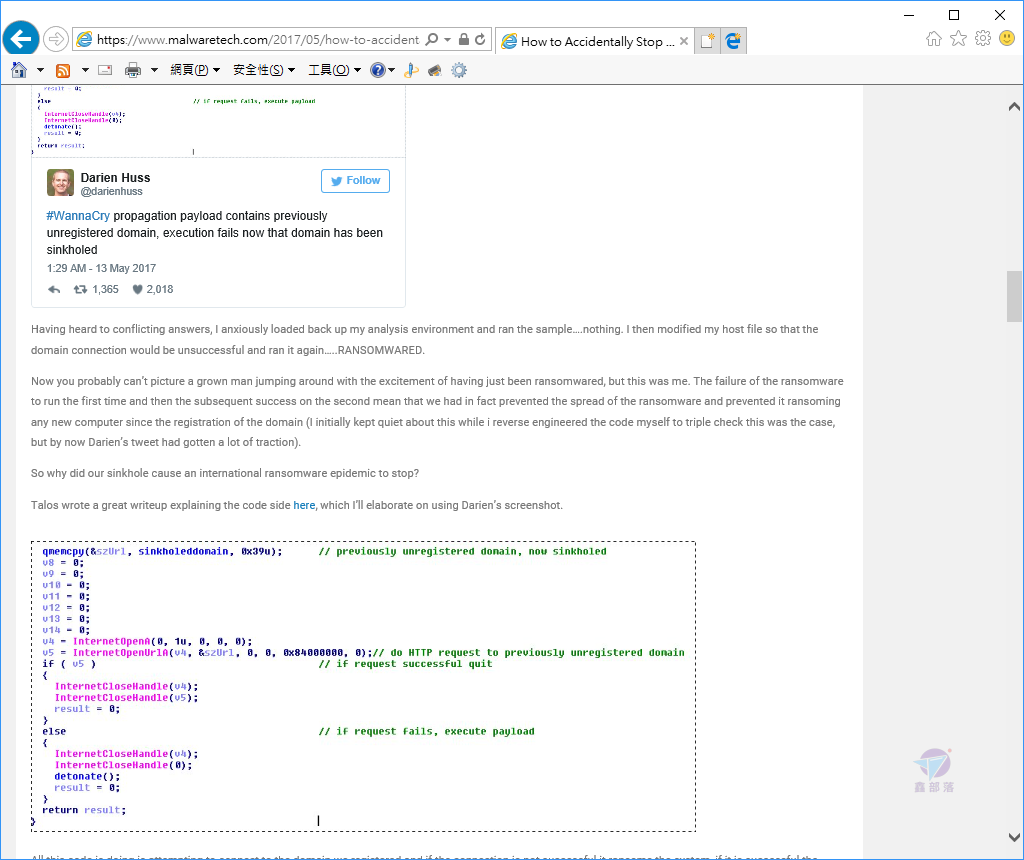Click the orange RSS feeds icon
Screen dimensions: 1024x860
point(63,71)
